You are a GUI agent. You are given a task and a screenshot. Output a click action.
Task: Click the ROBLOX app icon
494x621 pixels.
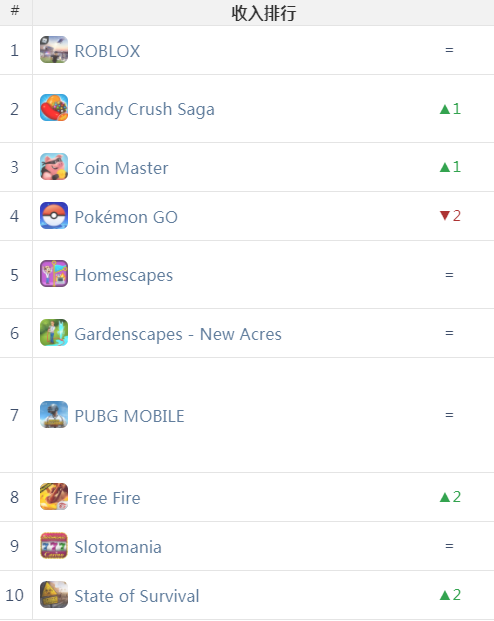54,50
